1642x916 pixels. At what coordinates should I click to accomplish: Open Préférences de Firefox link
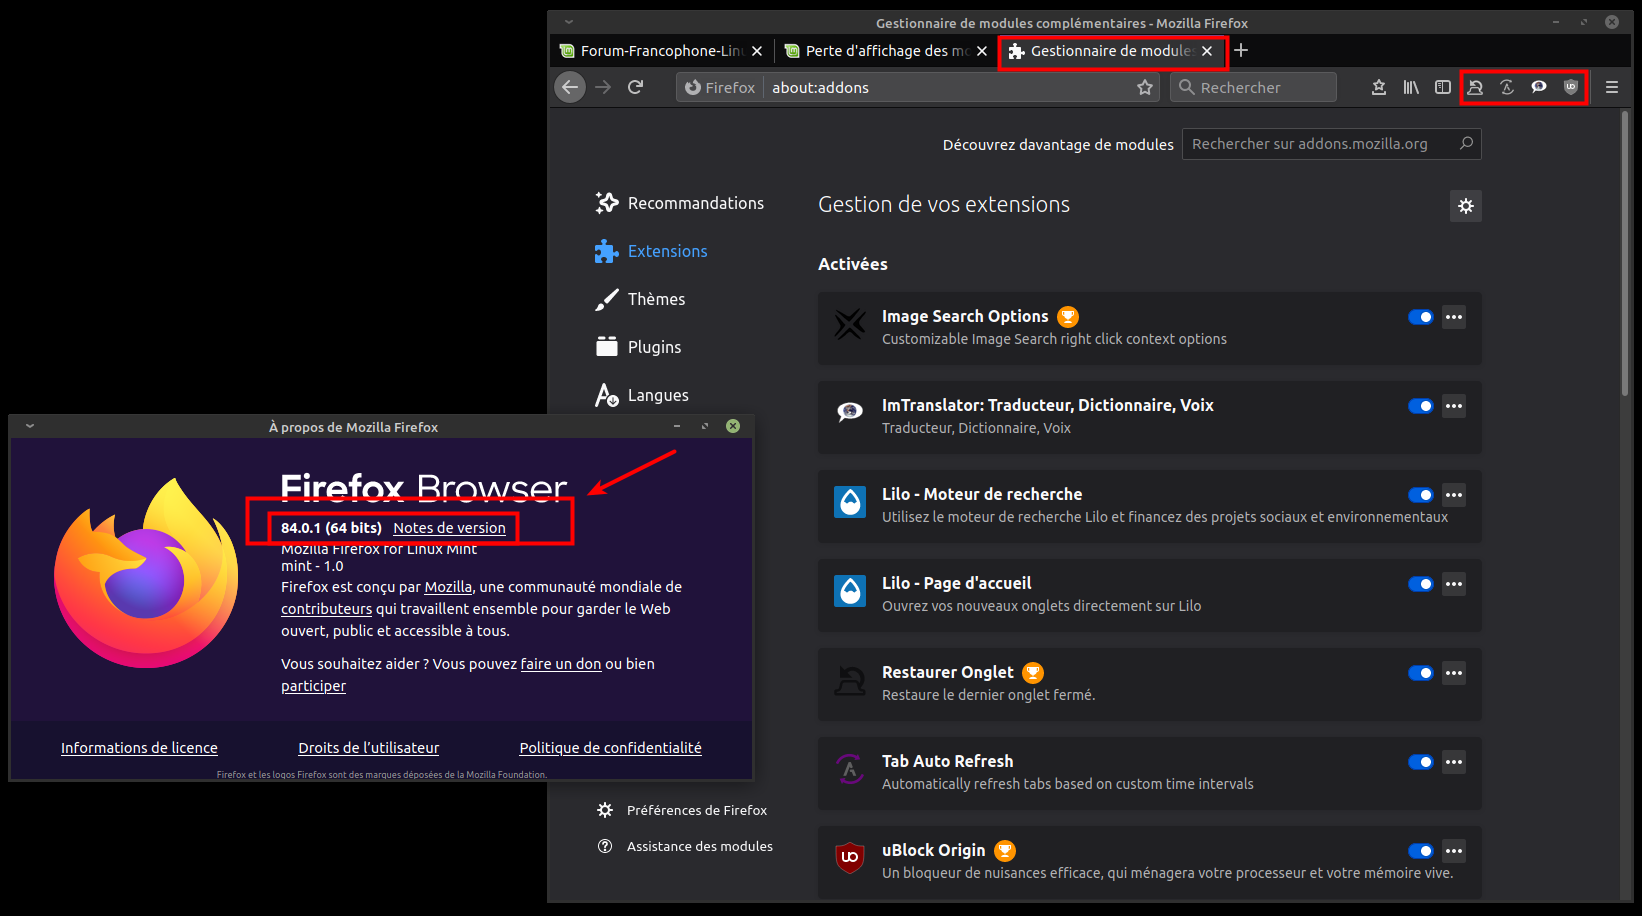682,810
